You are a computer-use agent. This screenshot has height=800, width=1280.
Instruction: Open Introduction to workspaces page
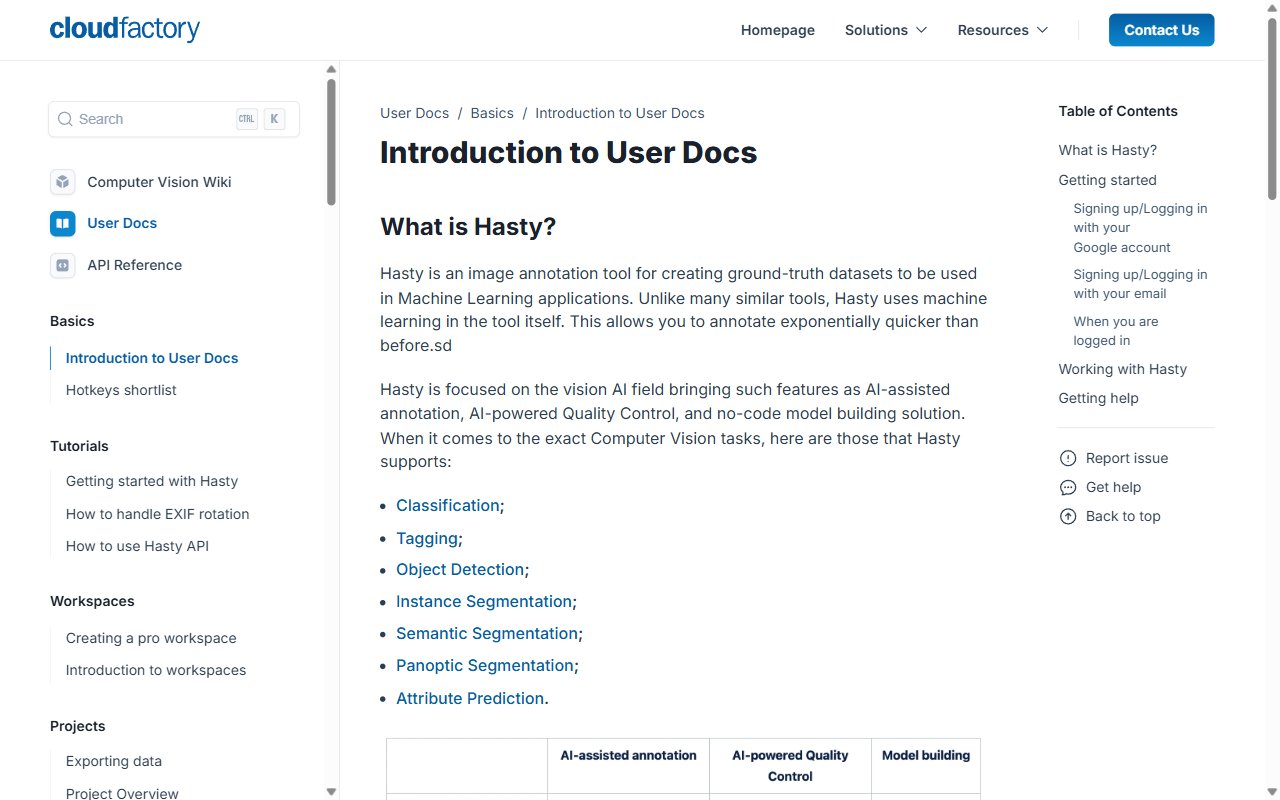(156, 670)
